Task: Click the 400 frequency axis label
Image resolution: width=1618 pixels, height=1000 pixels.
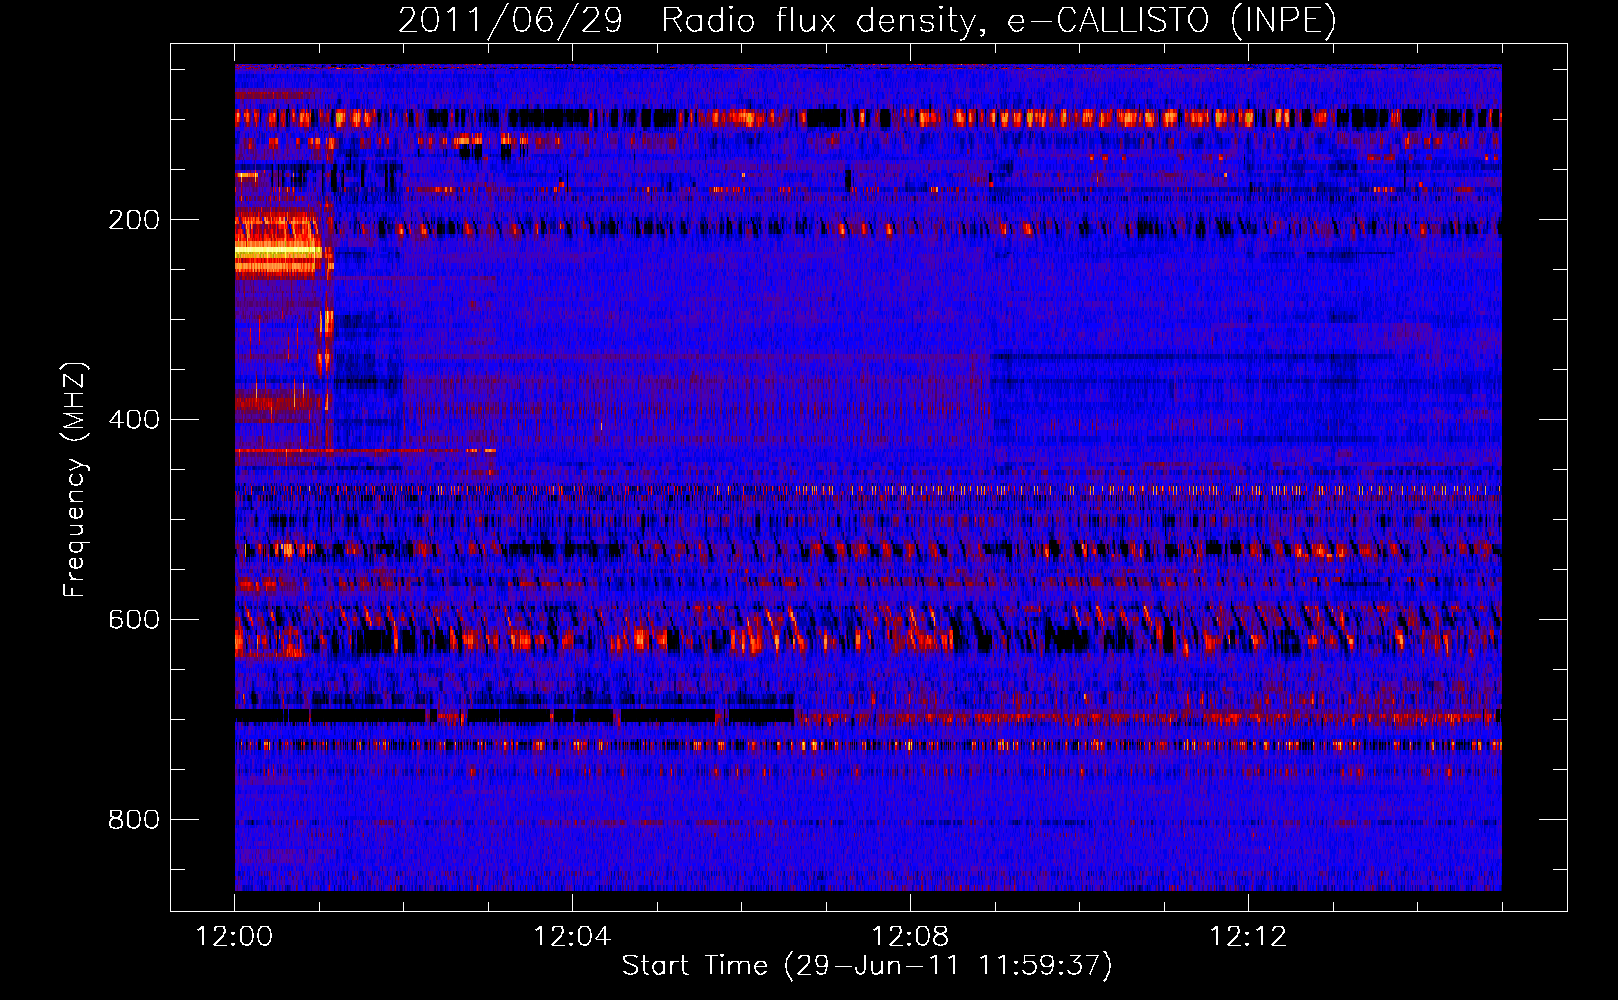Action: (134, 420)
